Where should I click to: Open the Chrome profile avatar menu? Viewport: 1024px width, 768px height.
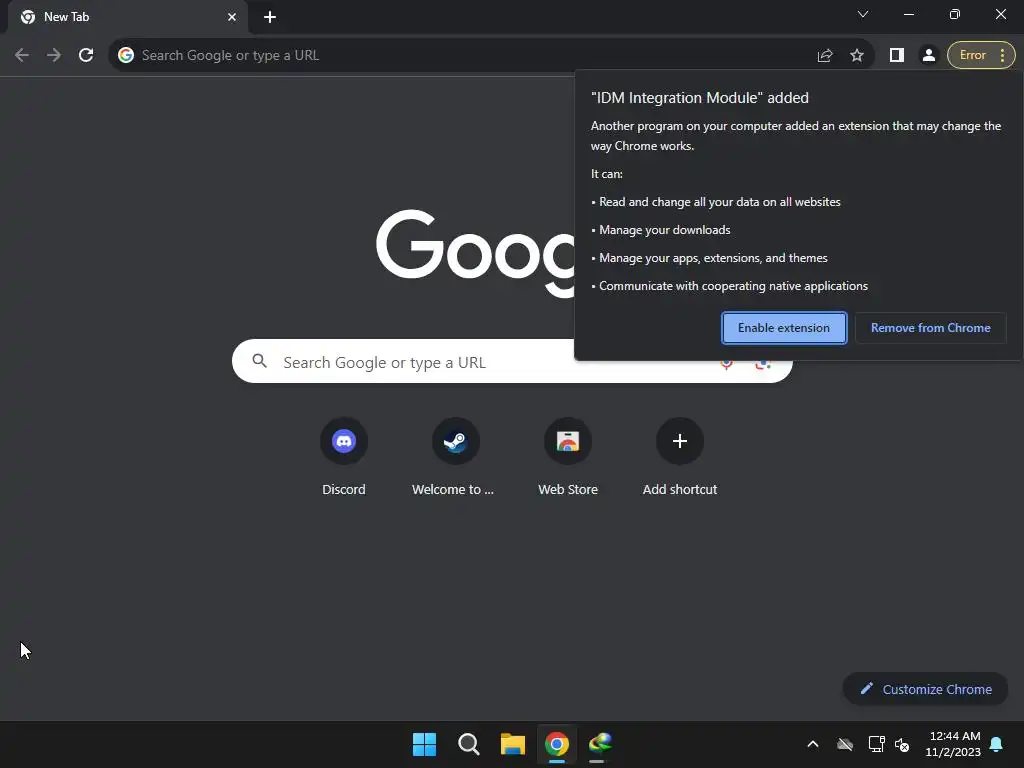[928, 56]
